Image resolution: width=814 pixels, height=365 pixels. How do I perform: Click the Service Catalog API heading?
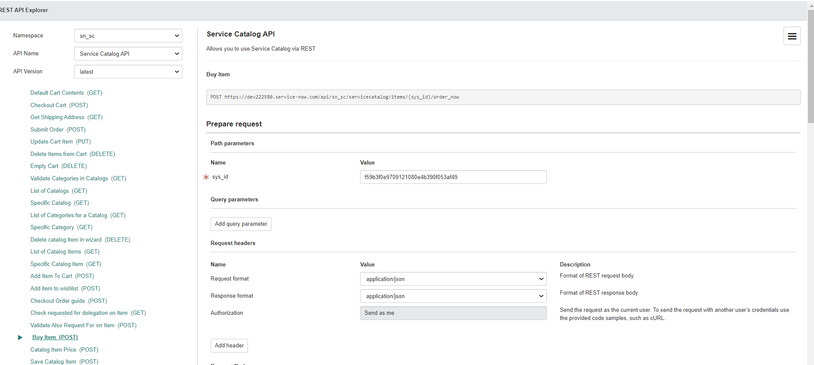[240, 34]
